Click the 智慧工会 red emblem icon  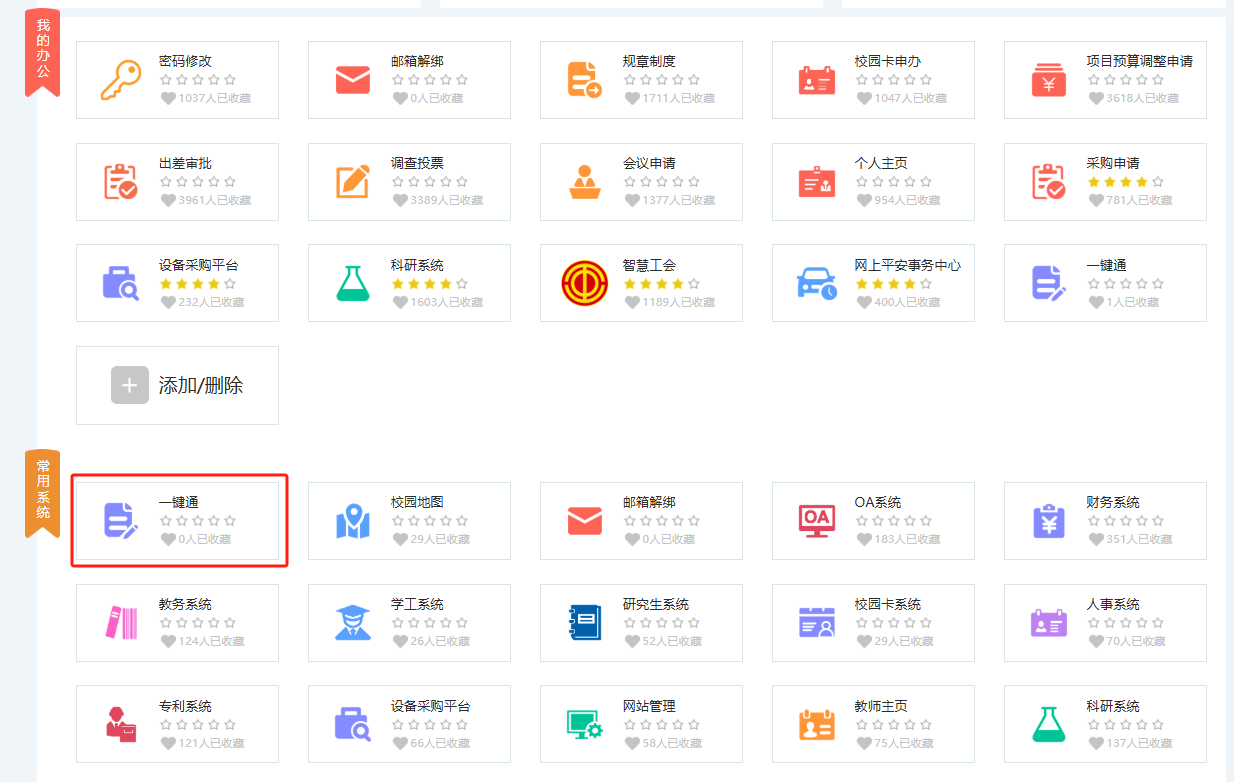point(585,283)
